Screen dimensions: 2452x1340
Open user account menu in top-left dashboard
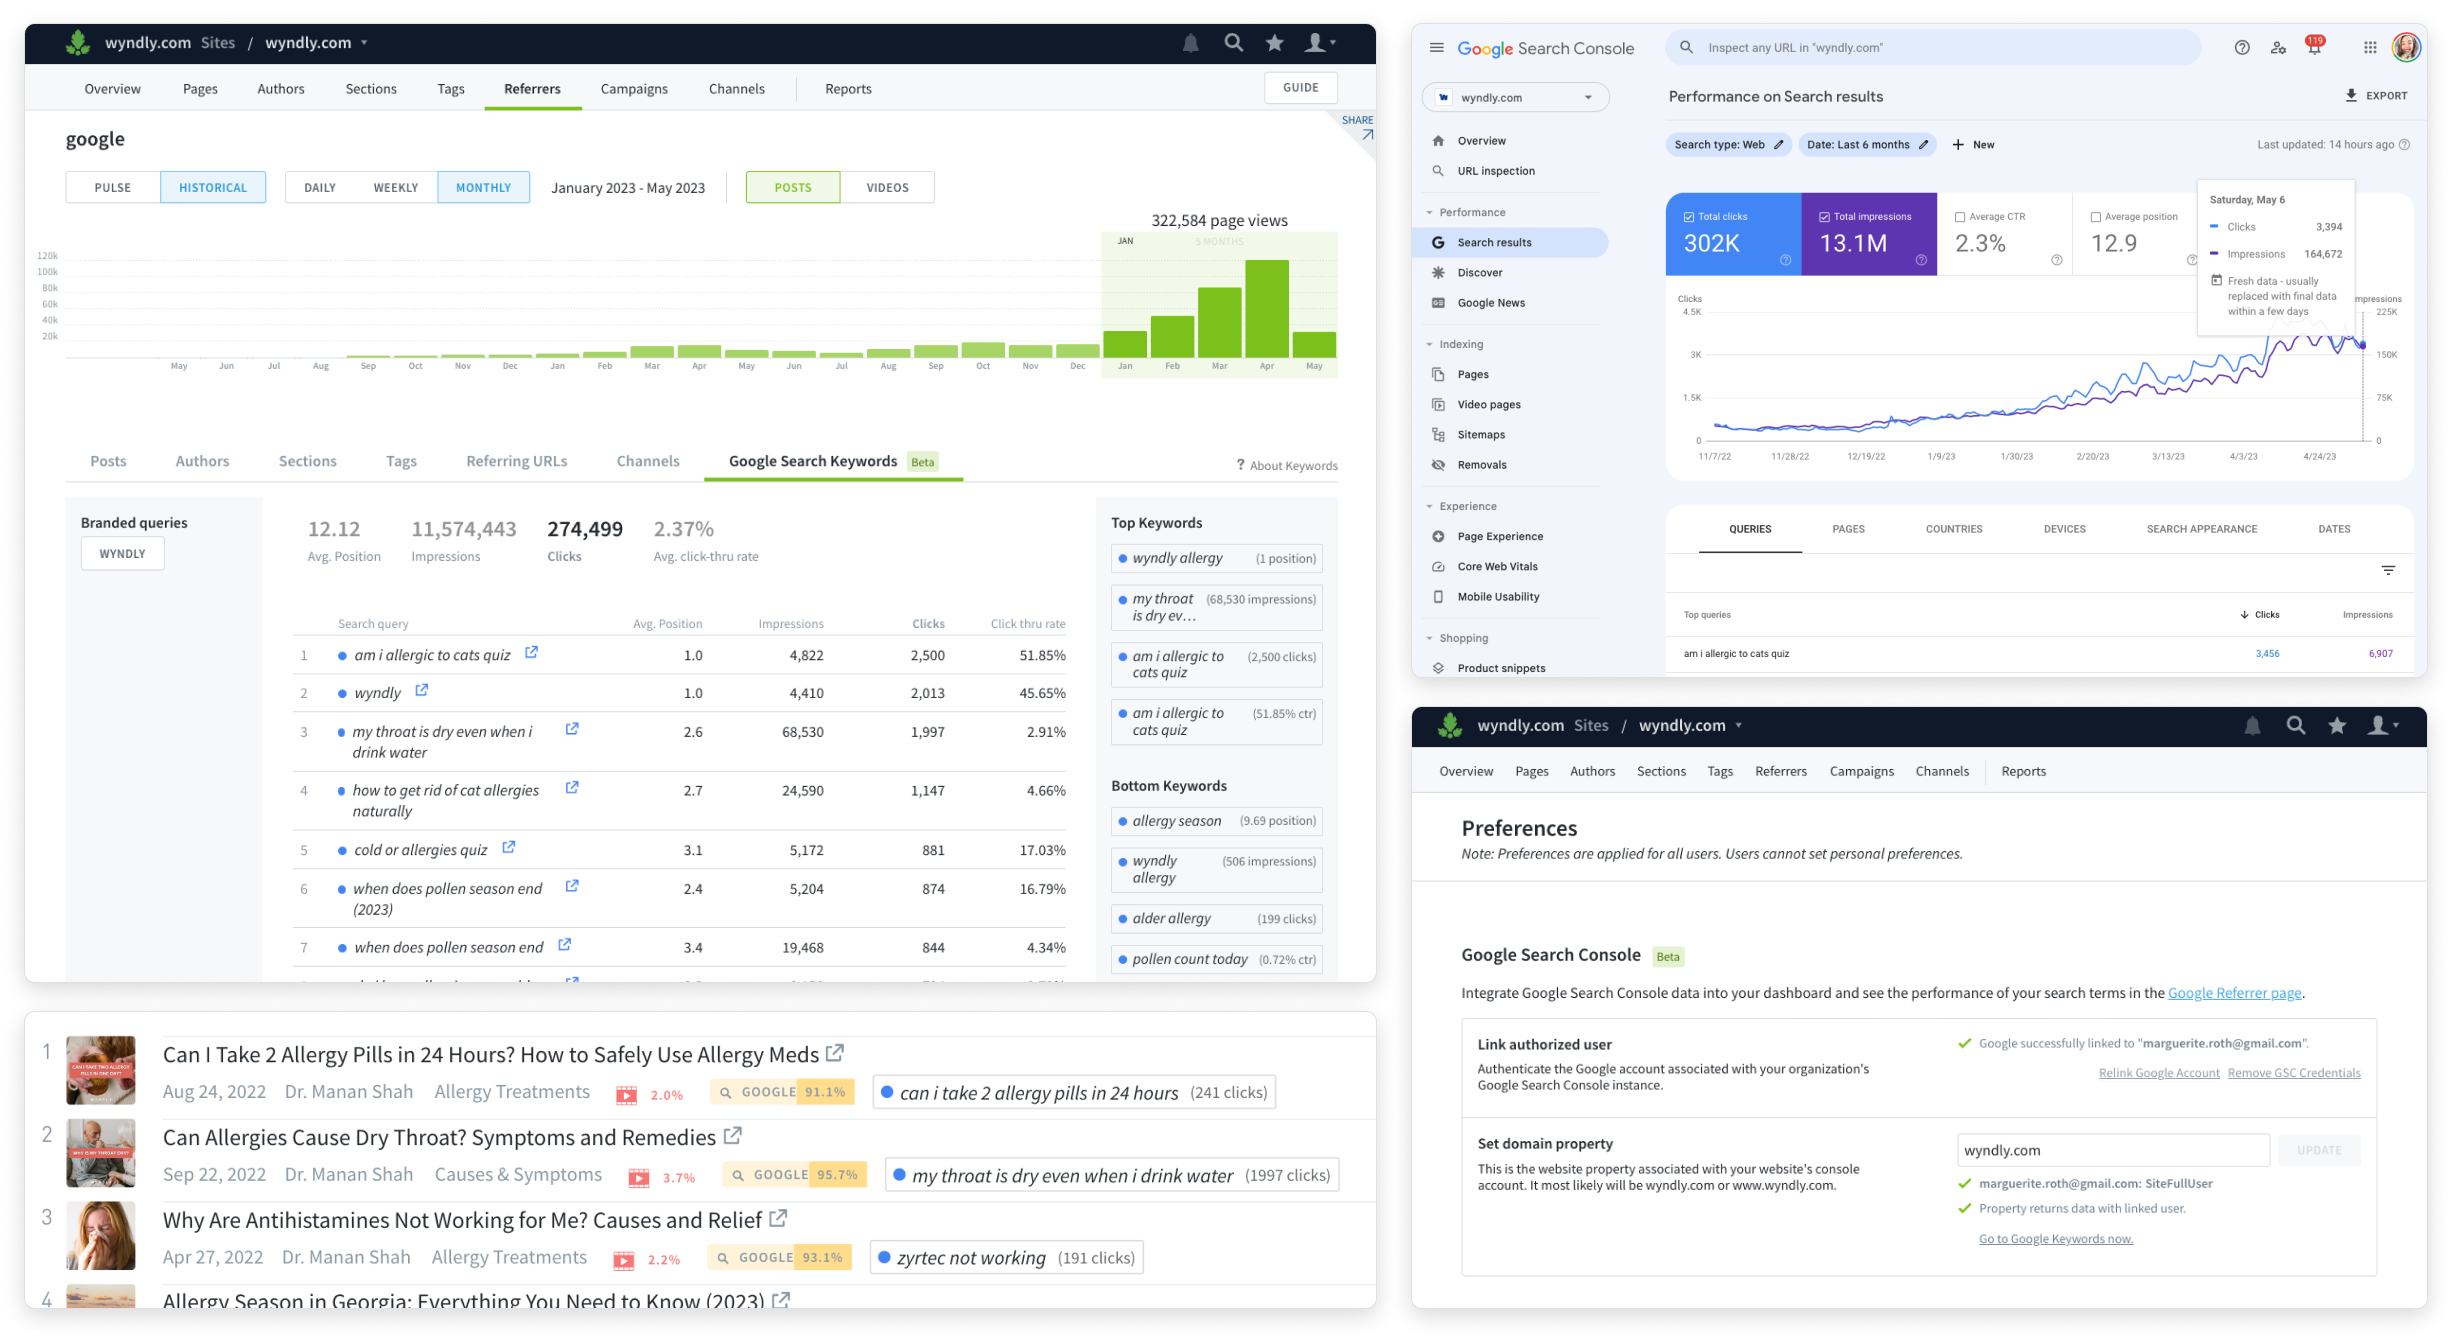tap(1320, 43)
